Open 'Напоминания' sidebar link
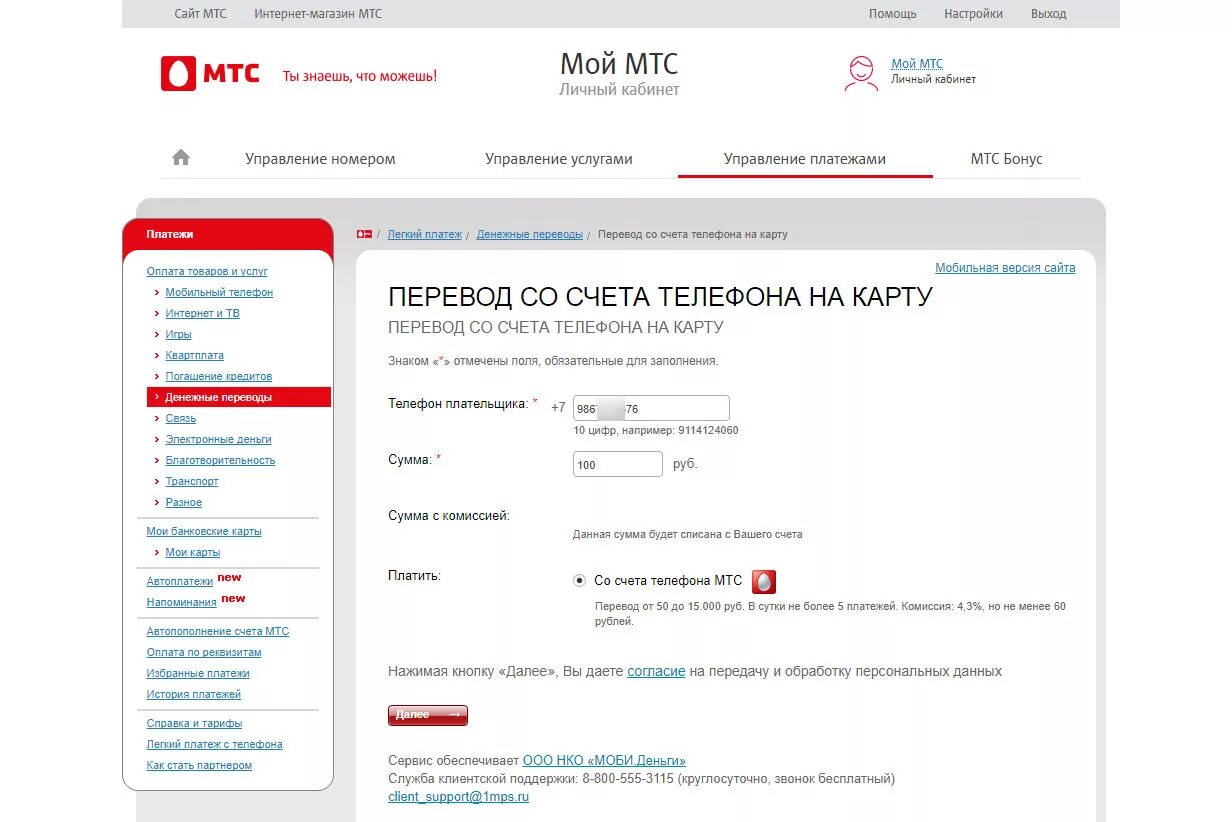The image size is (1232, 822). click(x=181, y=602)
